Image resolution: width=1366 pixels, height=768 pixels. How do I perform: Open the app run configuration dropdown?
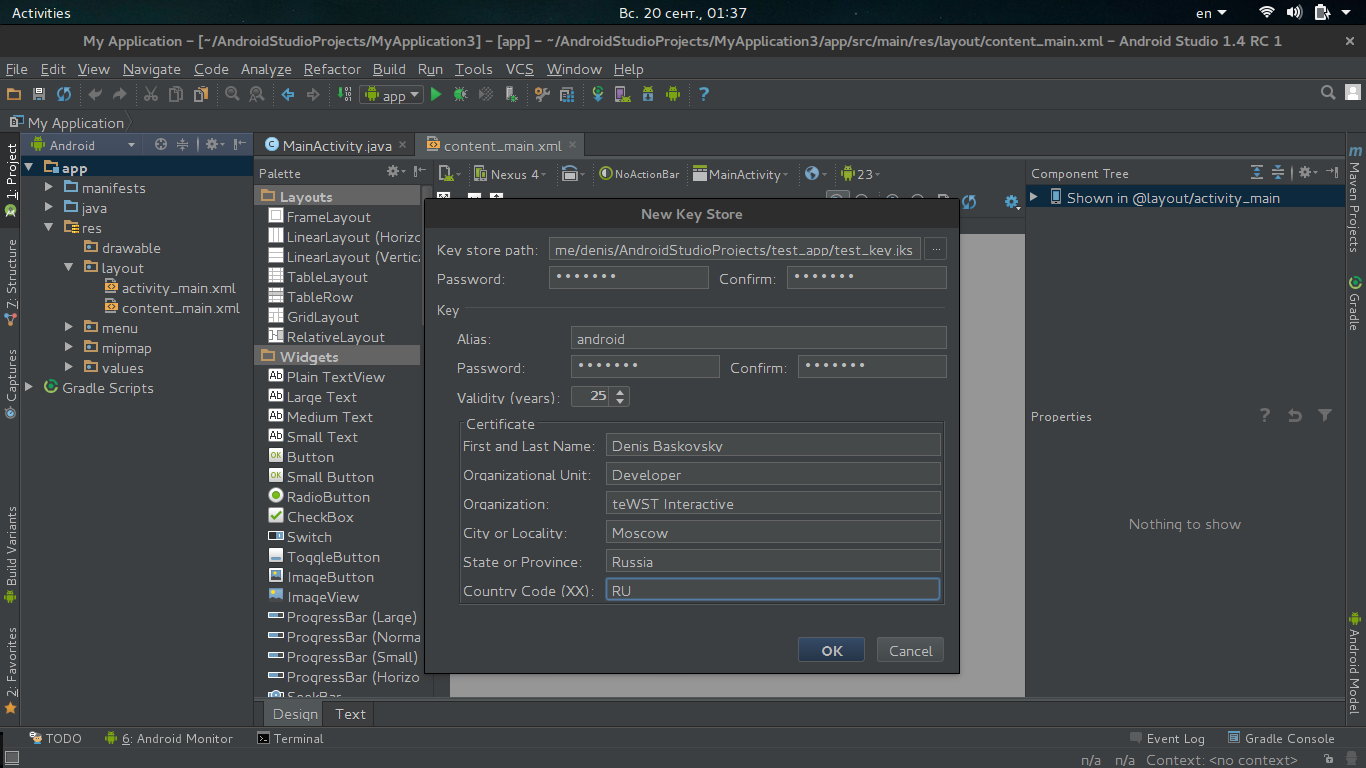click(x=392, y=95)
